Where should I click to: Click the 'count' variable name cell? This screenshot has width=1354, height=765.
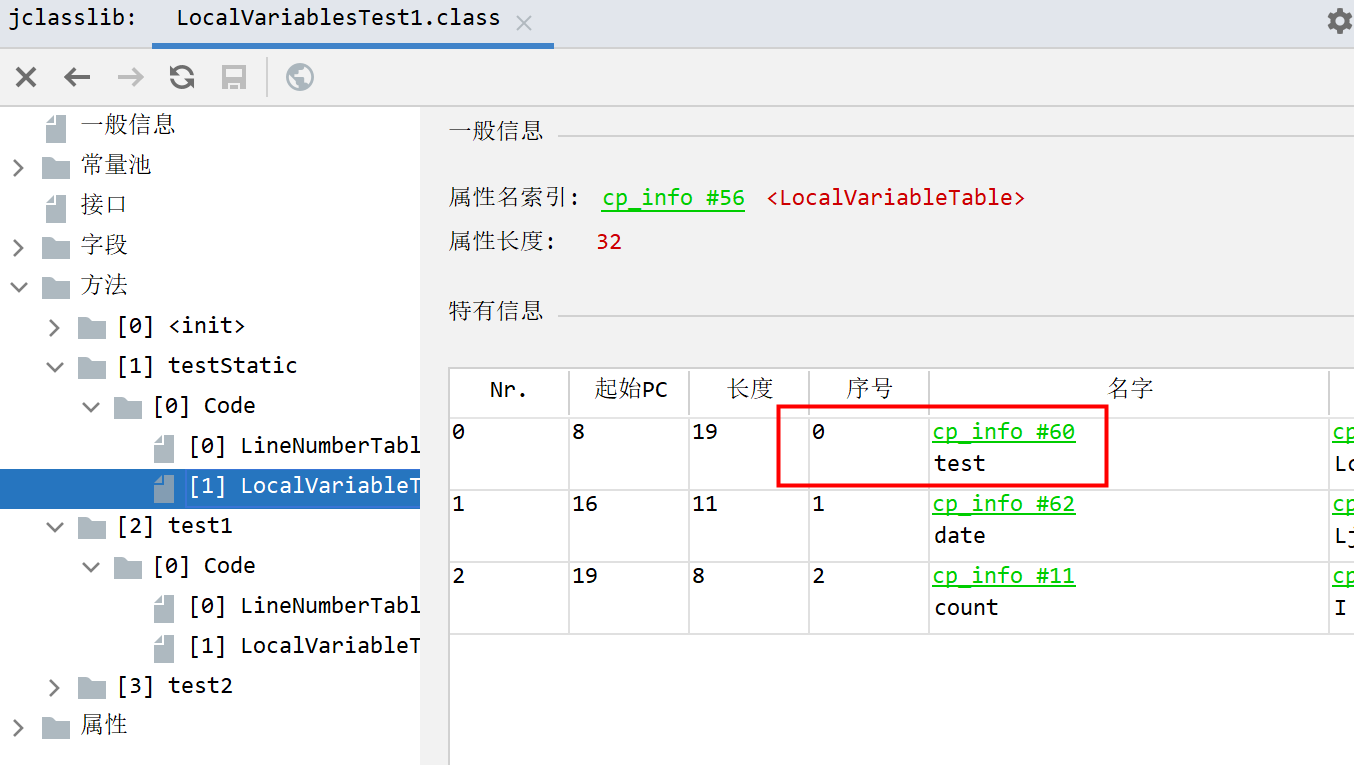point(966,608)
